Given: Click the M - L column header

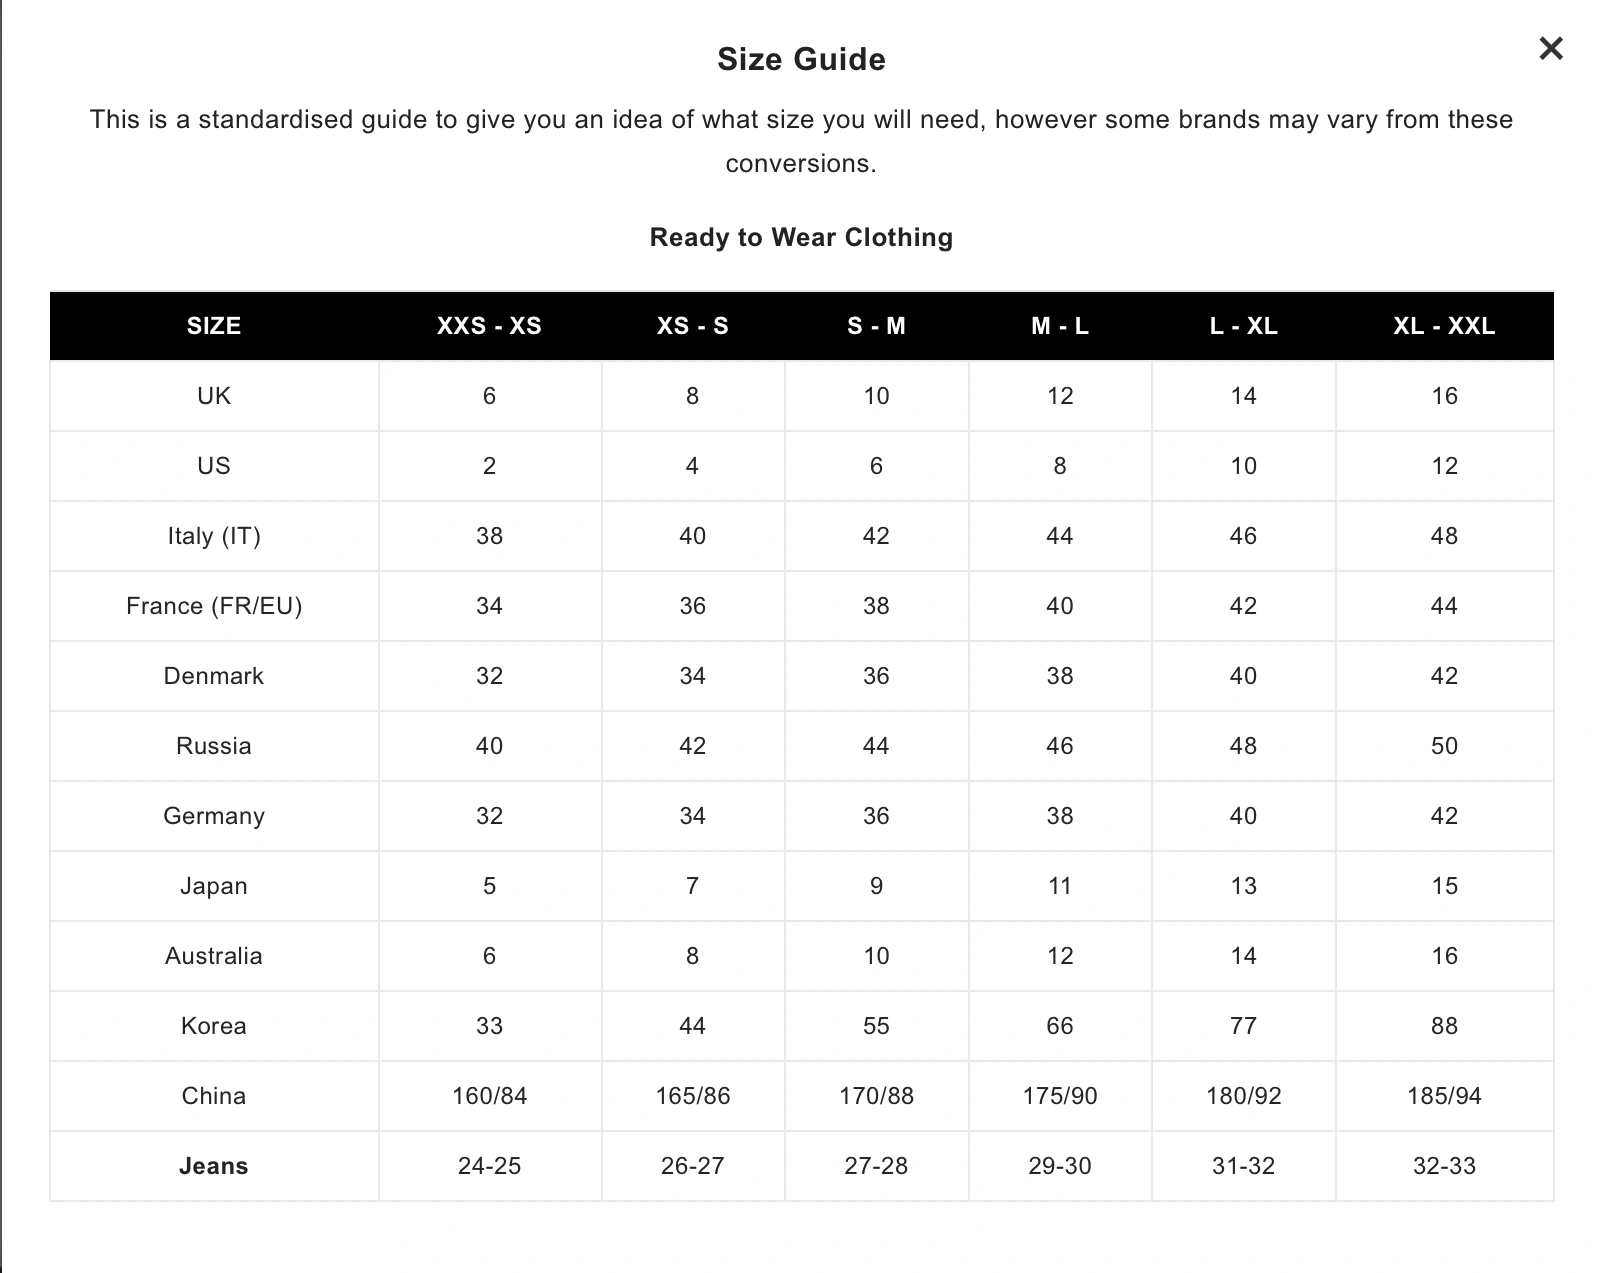Looking at the screenshot, I should pos(1060,326).
